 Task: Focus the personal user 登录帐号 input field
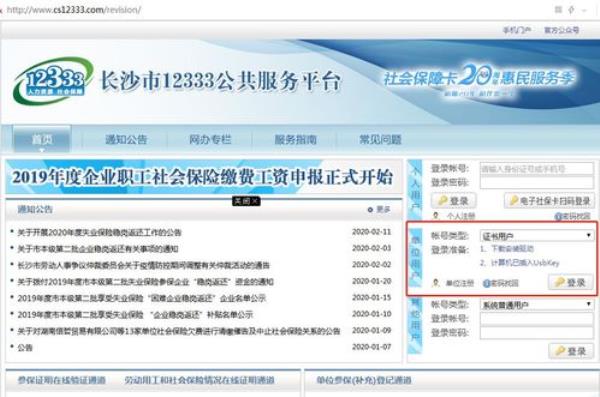pos(537,169)
